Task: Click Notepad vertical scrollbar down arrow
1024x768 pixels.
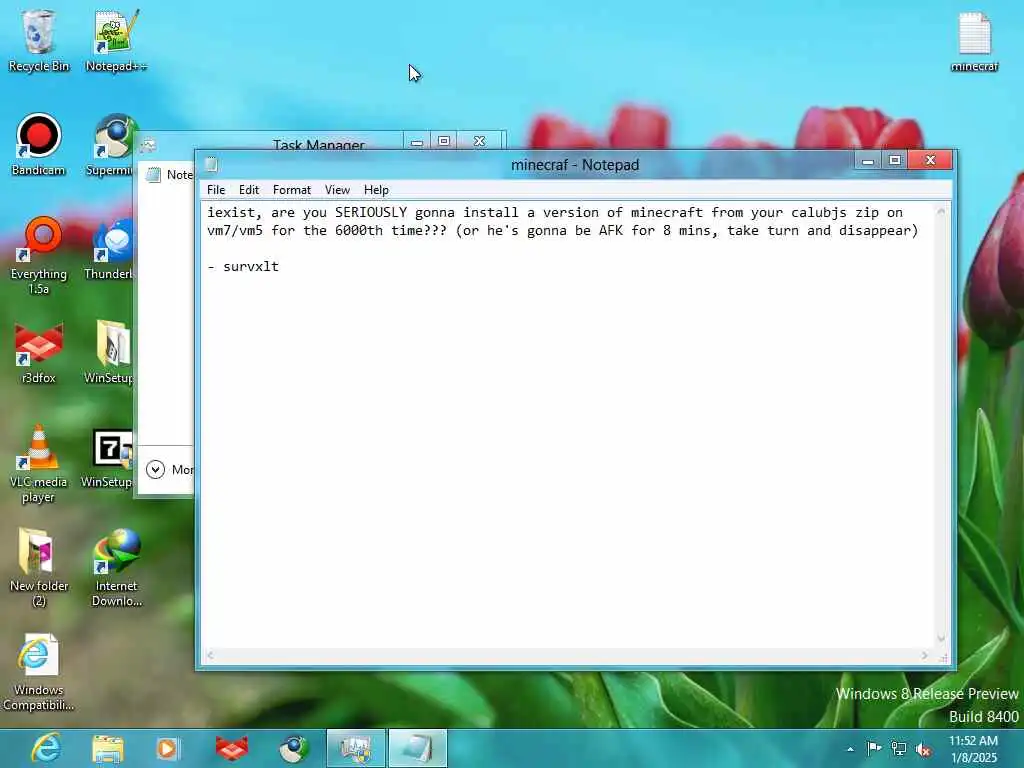Action: [x=941, y=638]
